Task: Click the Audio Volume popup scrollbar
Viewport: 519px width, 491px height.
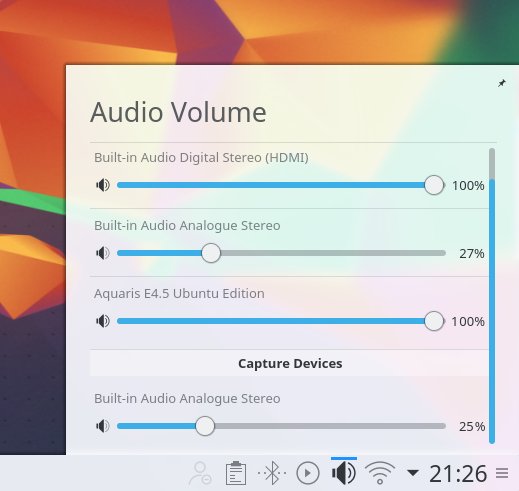Action: point(492,296)
